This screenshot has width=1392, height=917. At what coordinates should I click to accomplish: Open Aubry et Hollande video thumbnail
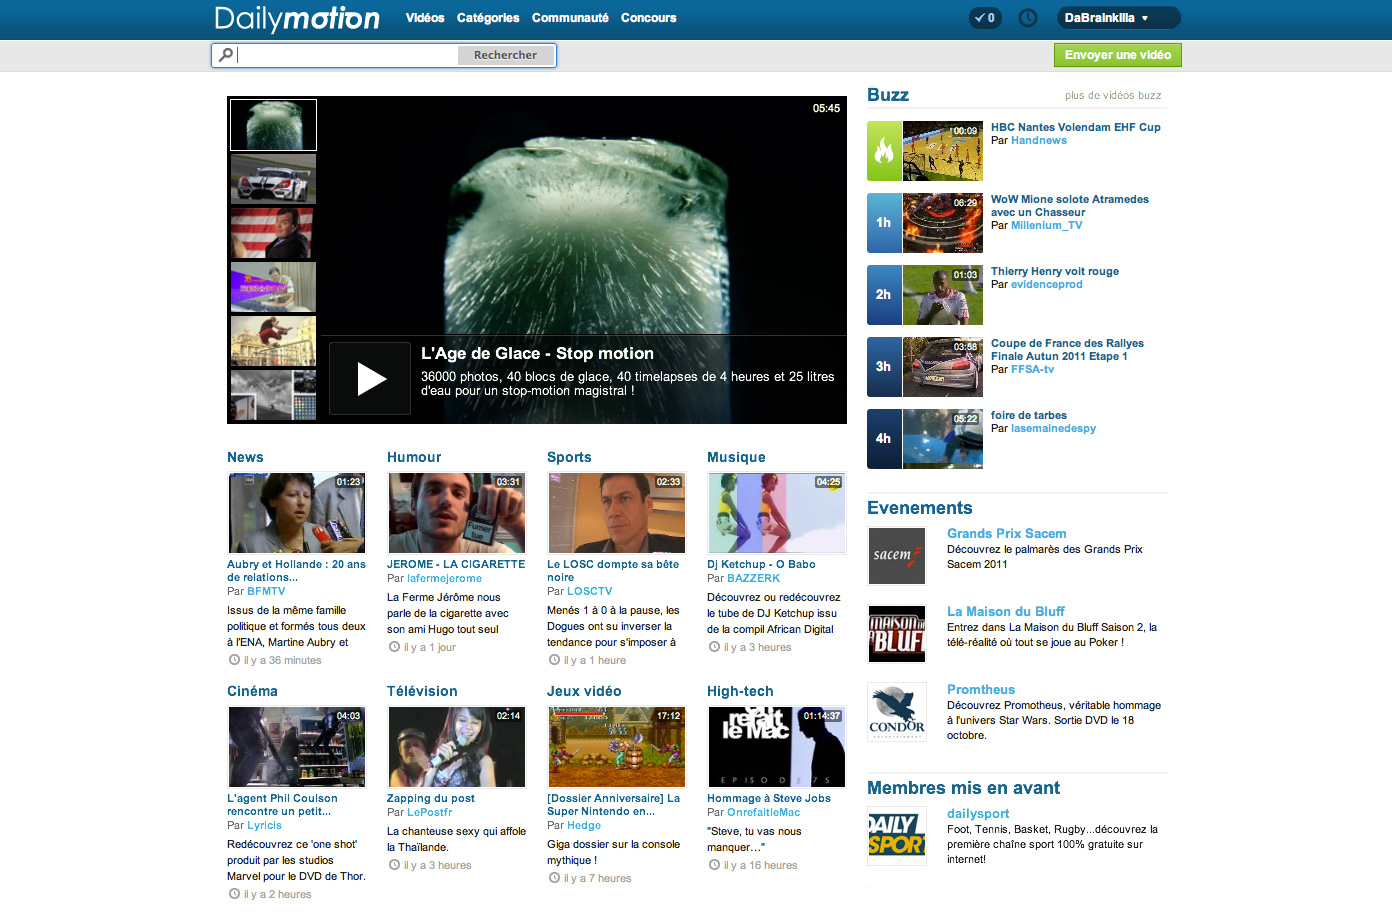(297, 513)
